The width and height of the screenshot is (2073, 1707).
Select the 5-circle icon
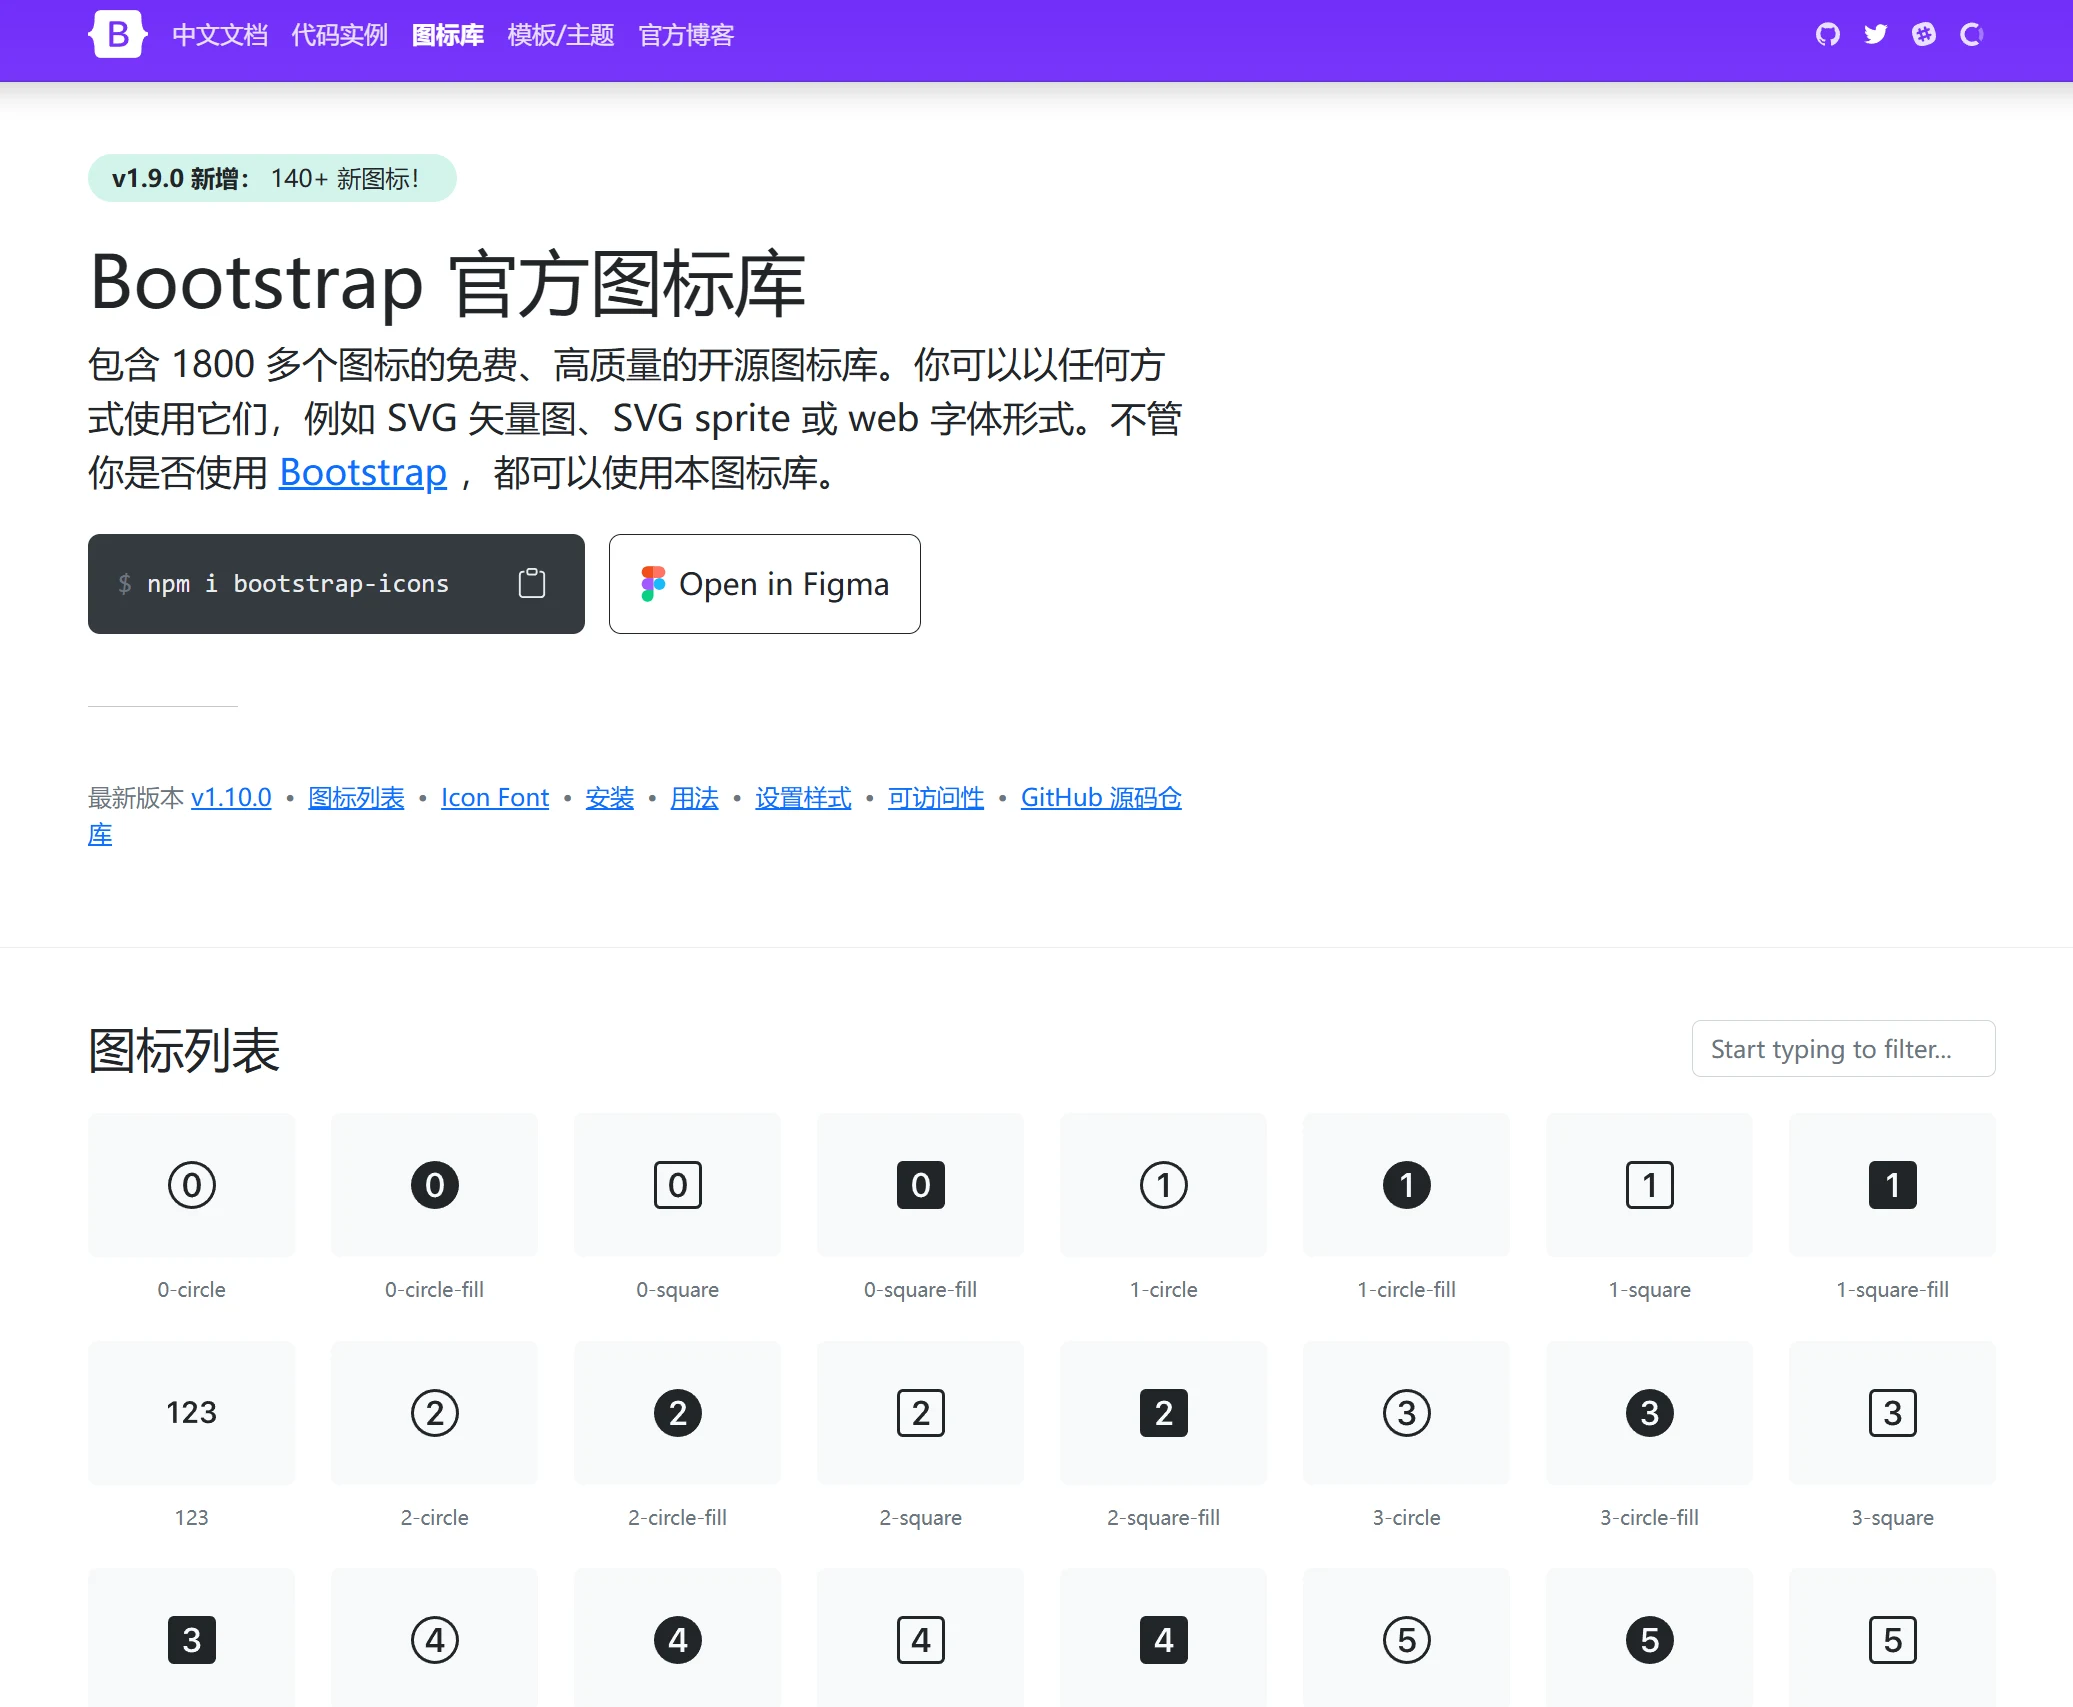pyautogui.click(x=1406, y=1637)
